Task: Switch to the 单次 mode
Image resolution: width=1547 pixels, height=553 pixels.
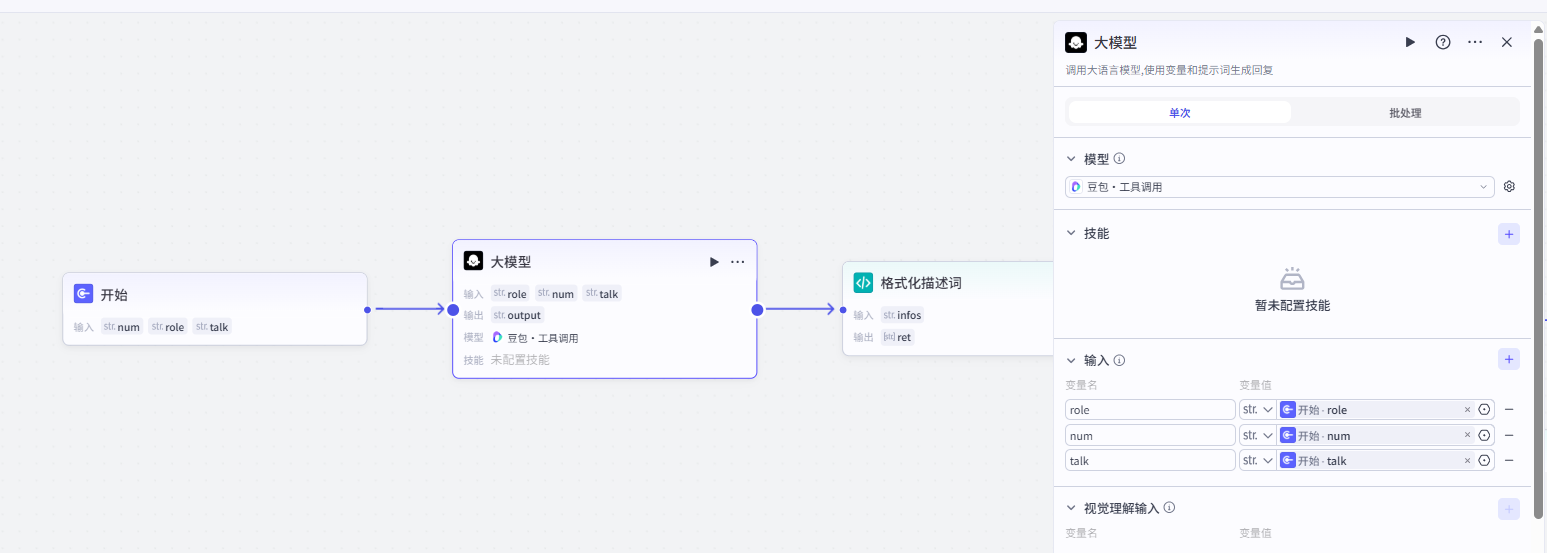Action: 1179,113
